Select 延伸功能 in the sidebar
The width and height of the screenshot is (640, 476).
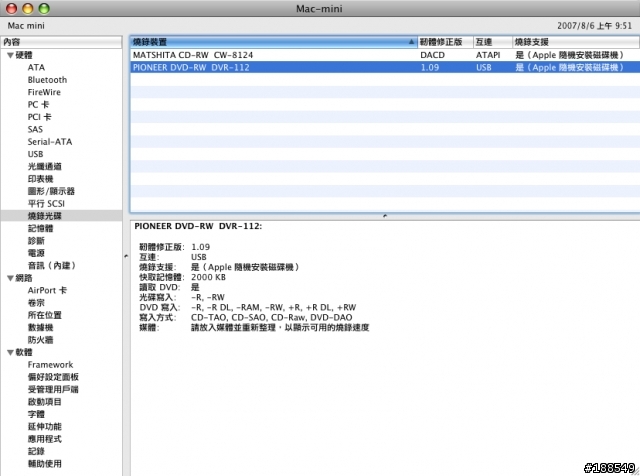(x=44, y=427)
